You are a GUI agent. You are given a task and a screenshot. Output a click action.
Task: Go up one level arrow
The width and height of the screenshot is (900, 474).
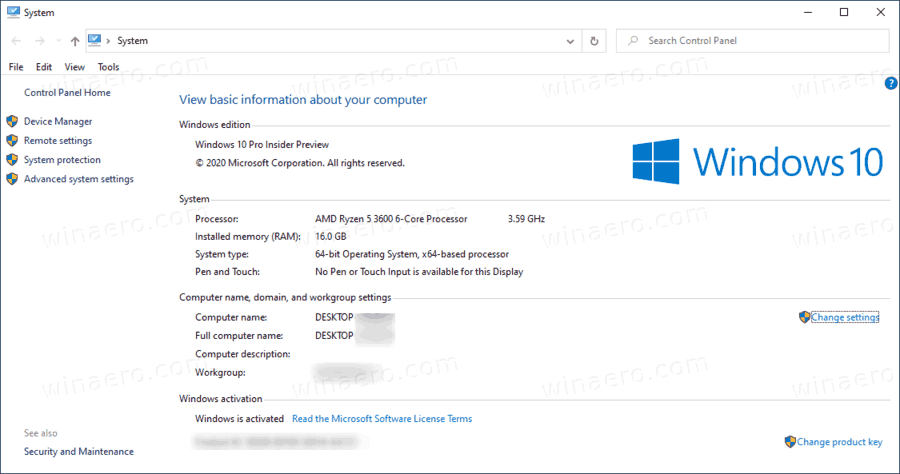[75, 41]
